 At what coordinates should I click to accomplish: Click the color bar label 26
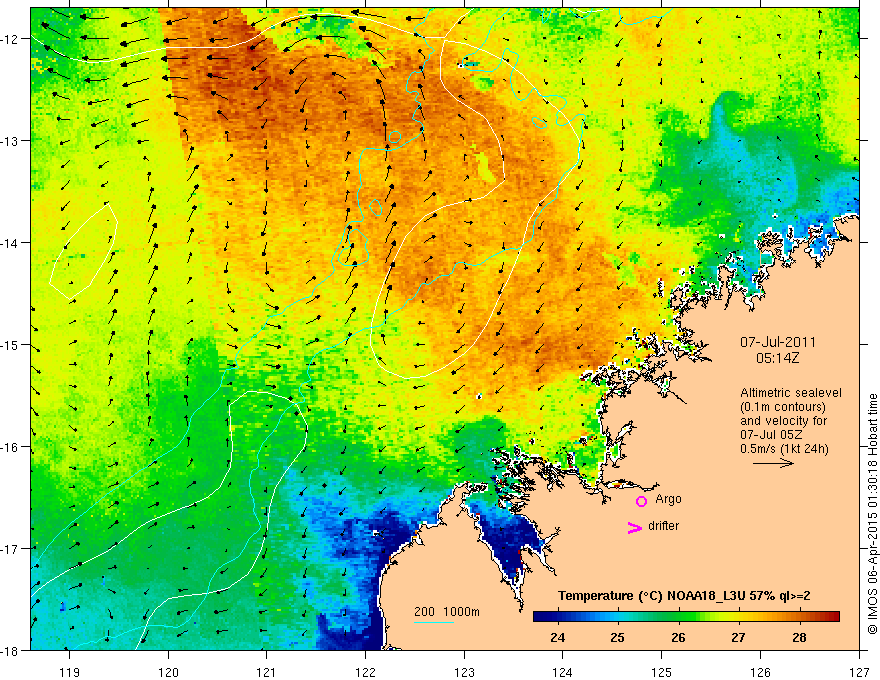pyautogui.click(x=678, y=637)
